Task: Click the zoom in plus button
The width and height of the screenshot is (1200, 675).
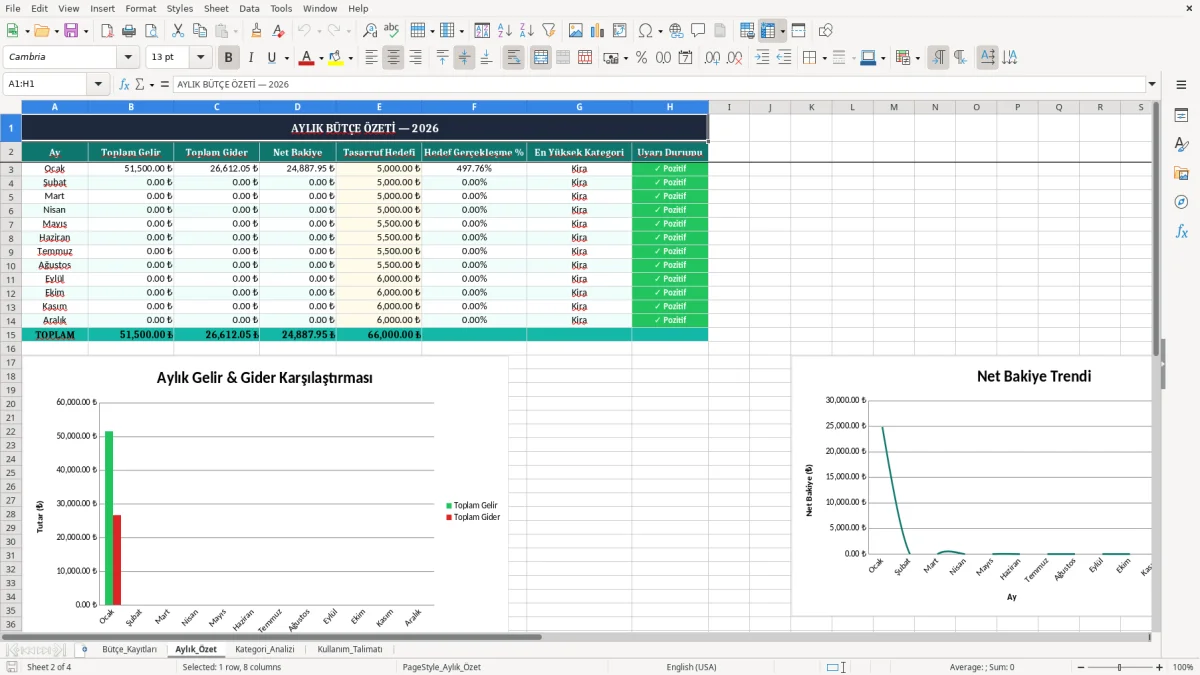Action: click(x=1159, y=667)
